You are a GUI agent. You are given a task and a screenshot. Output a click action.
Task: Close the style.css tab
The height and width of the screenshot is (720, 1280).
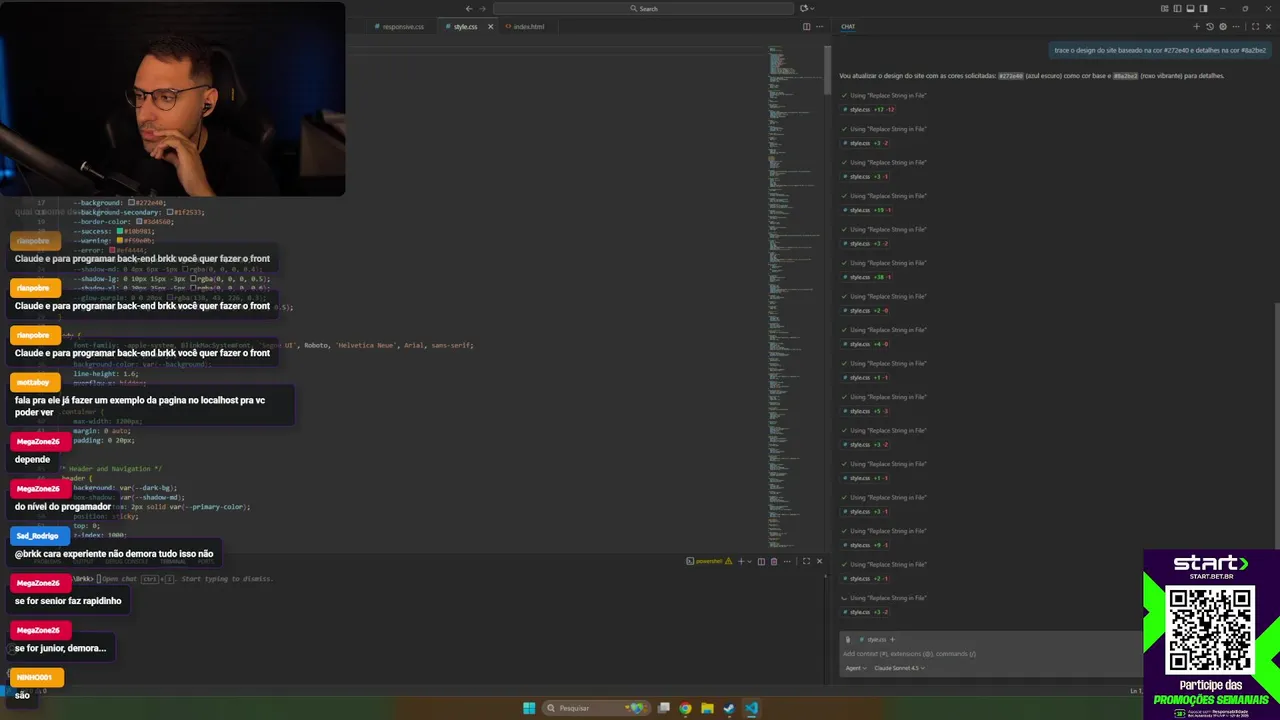(x=490, y=27)
